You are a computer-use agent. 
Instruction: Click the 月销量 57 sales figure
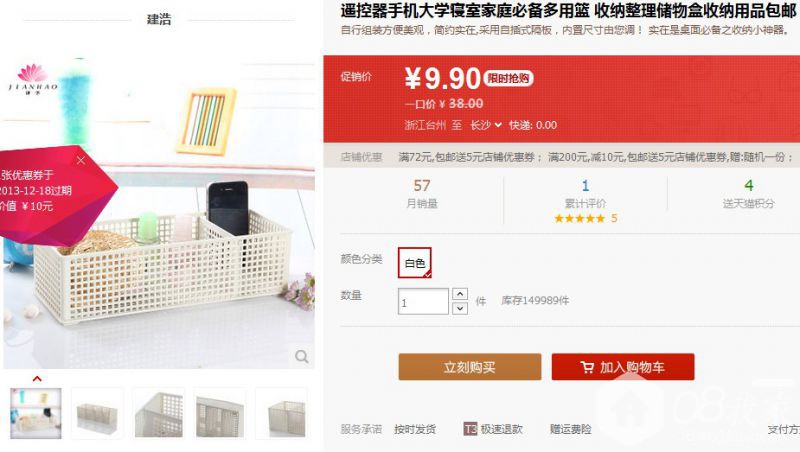click(422, 186)
